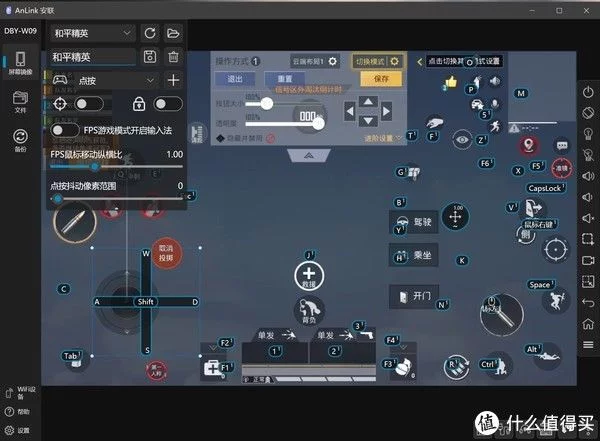Click the yellow back chevron near 点击切换
Image resolution: width=600 pixels, height=441 pixels.
419,61
